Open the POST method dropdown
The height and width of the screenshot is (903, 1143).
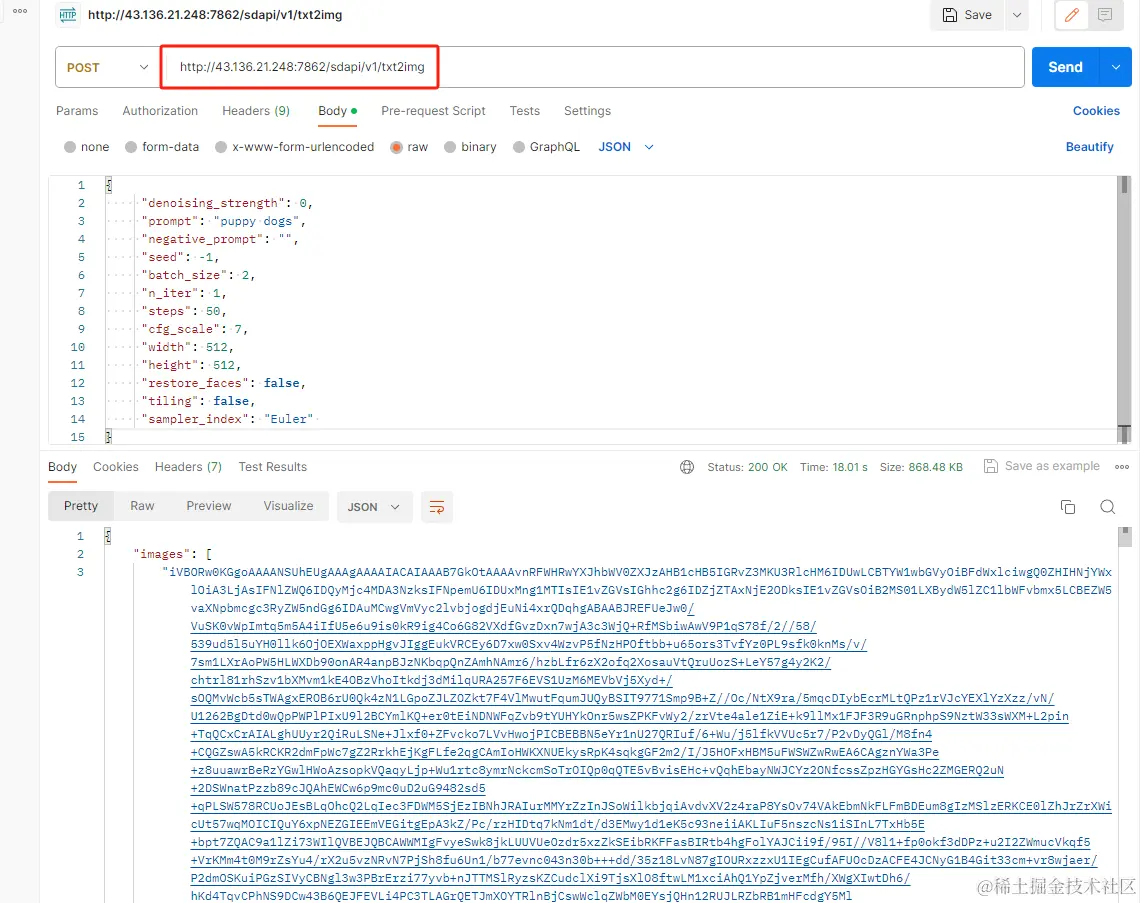pos(108,67)
